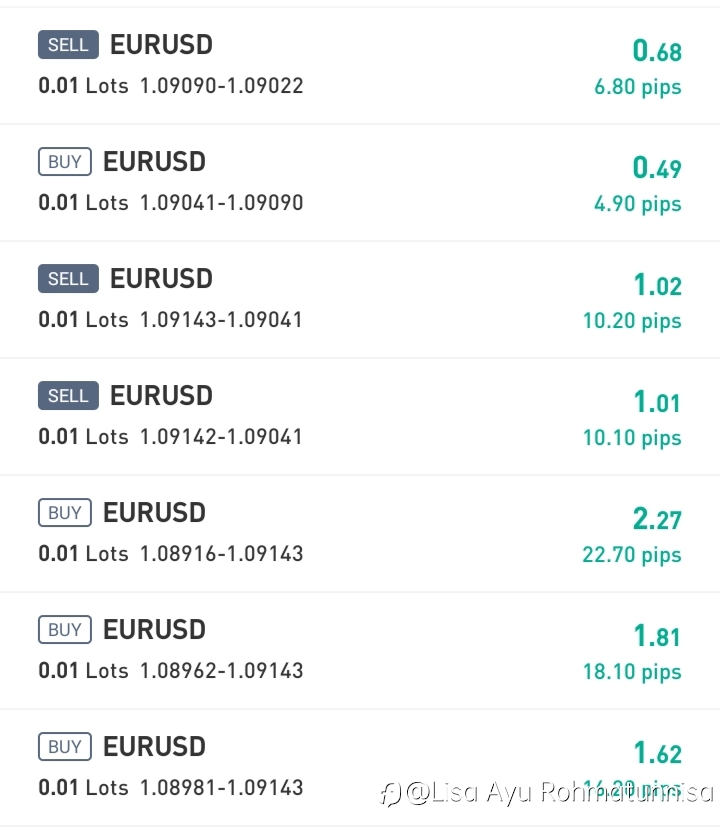Click the SELL badge of the 0.68 profit trade
Viewport: 720px width, 836px height.
coord(68,44)
